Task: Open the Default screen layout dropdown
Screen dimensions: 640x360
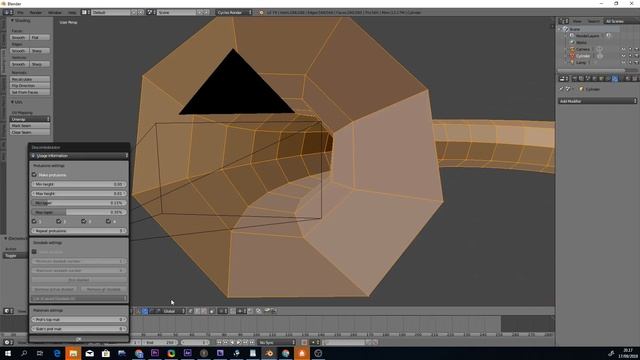Action: 111,13
